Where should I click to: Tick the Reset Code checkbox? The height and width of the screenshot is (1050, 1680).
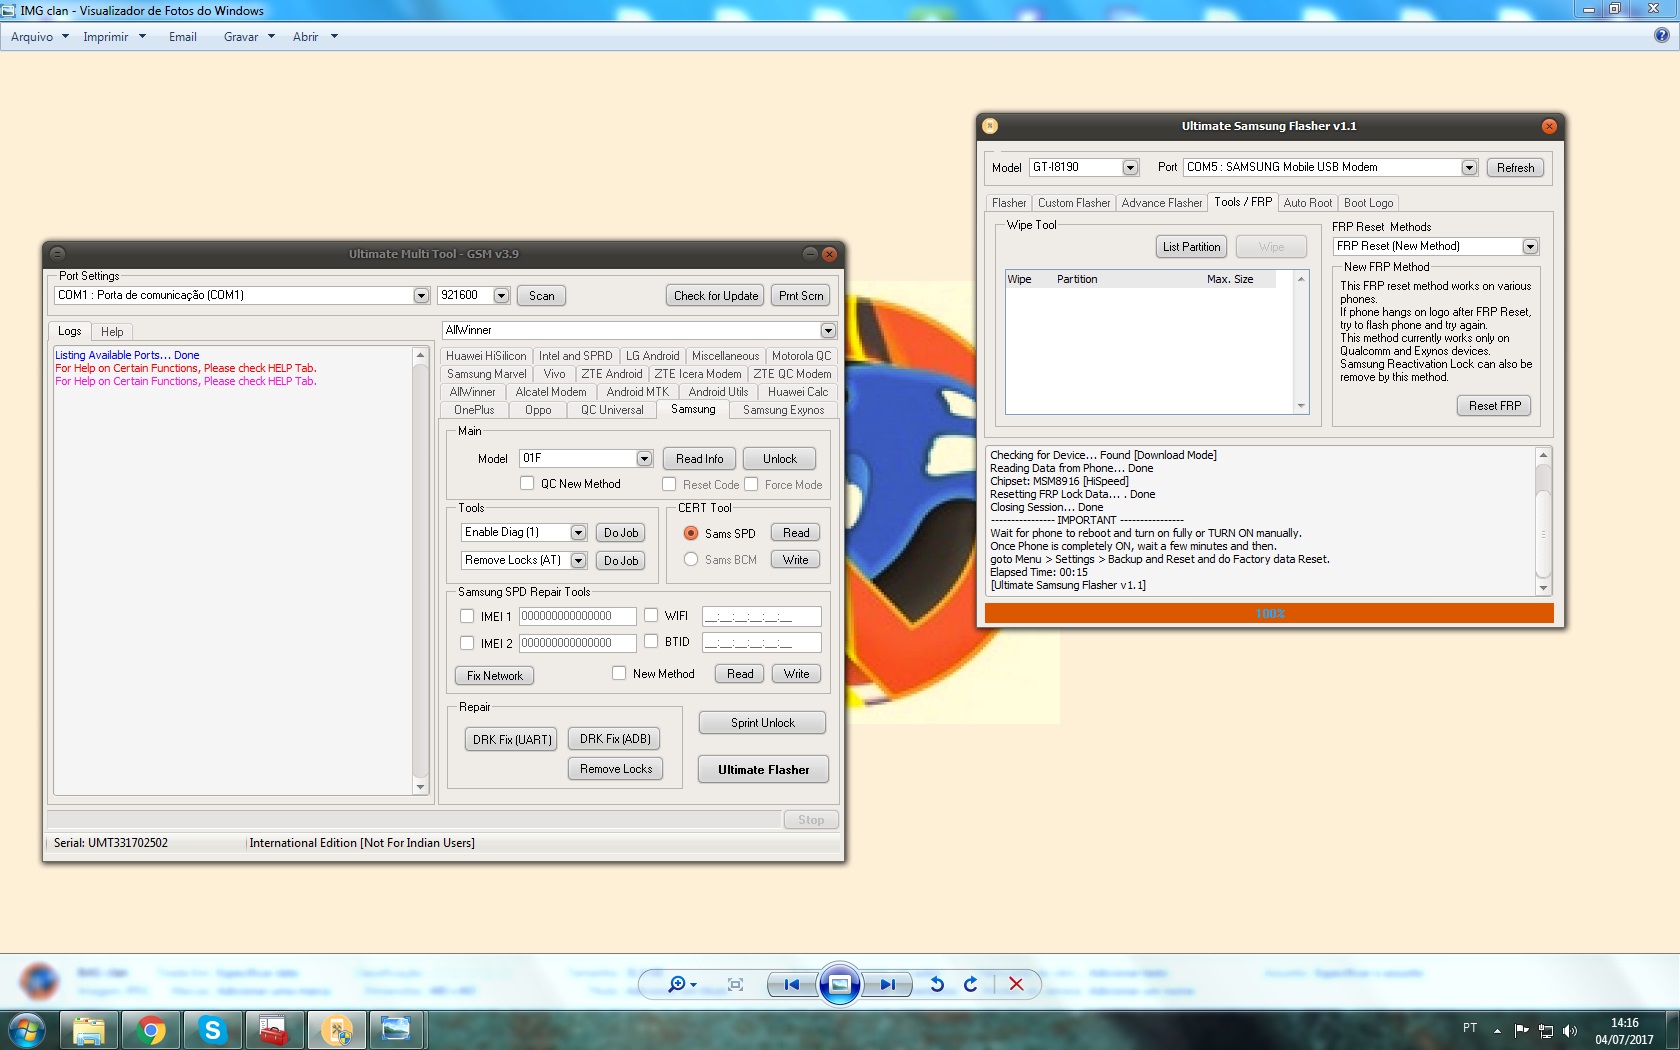pos(669,484)
